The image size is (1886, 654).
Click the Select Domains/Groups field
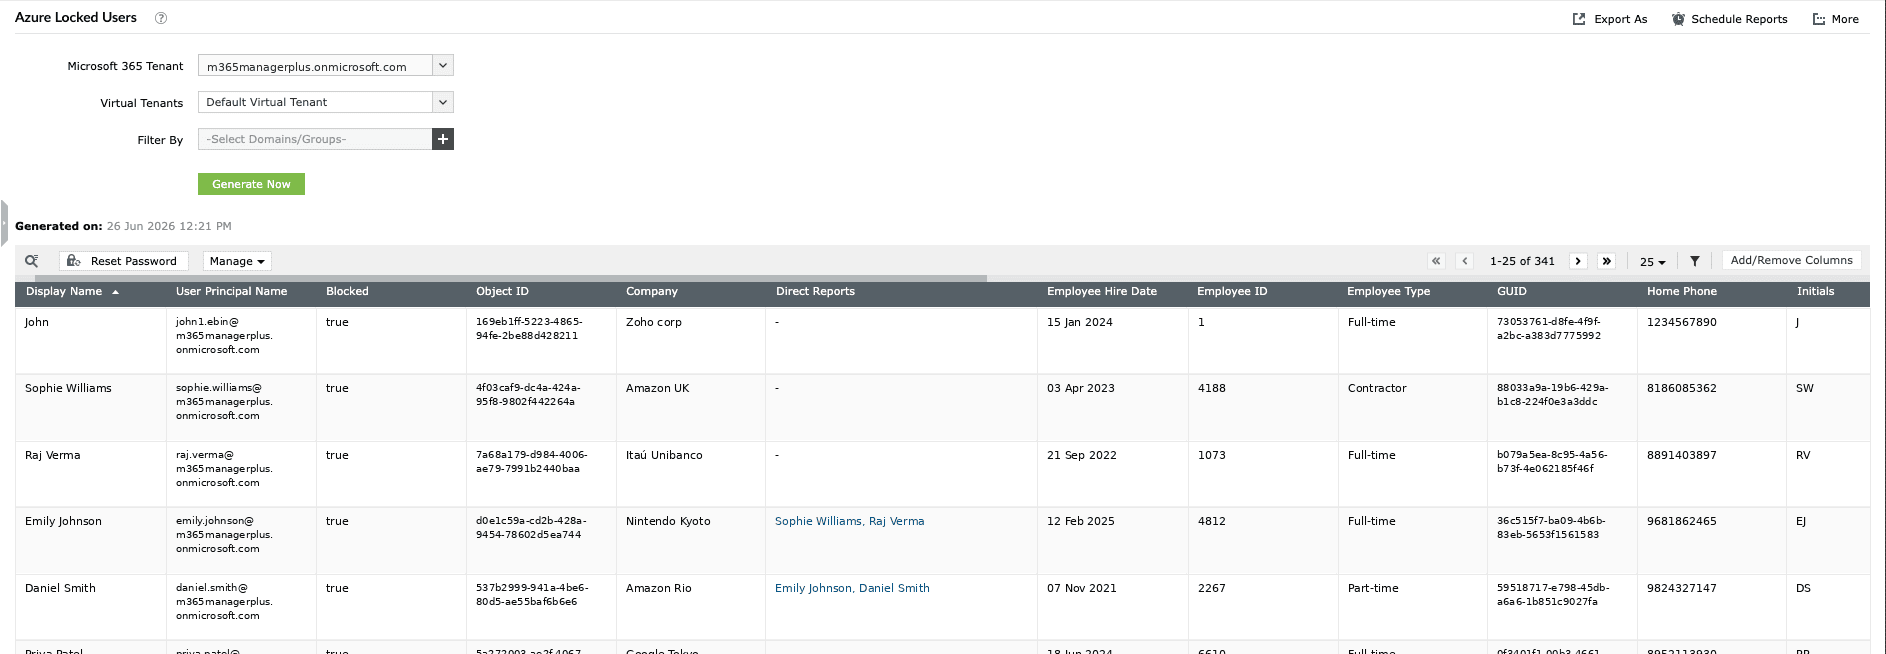coord(315,139)
